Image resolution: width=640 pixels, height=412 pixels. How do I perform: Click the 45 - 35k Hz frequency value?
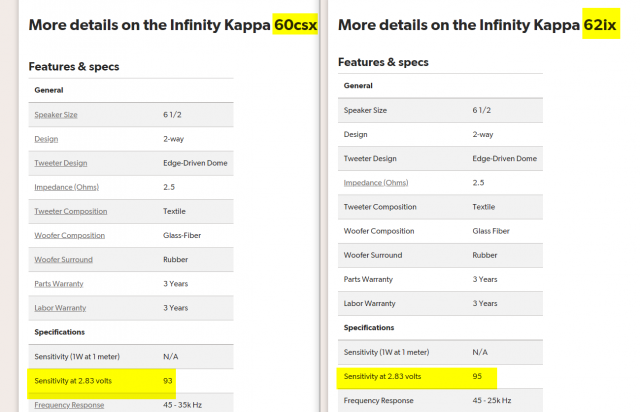tap(188, 405)
